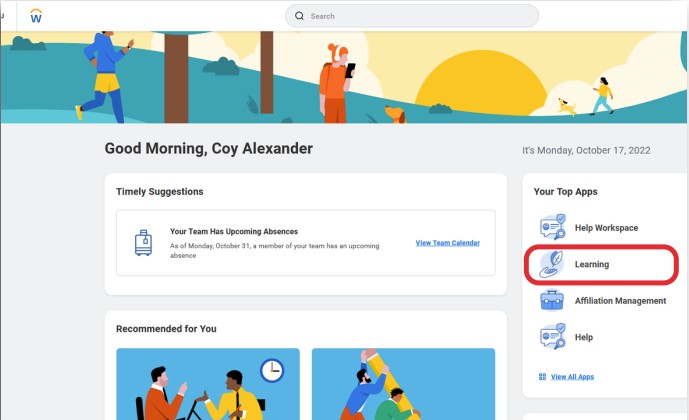Image resolution: width=689 pixels, height=420 pixels.
Task: Open Affiliation Management via its text label
Action: pos(620,301)
